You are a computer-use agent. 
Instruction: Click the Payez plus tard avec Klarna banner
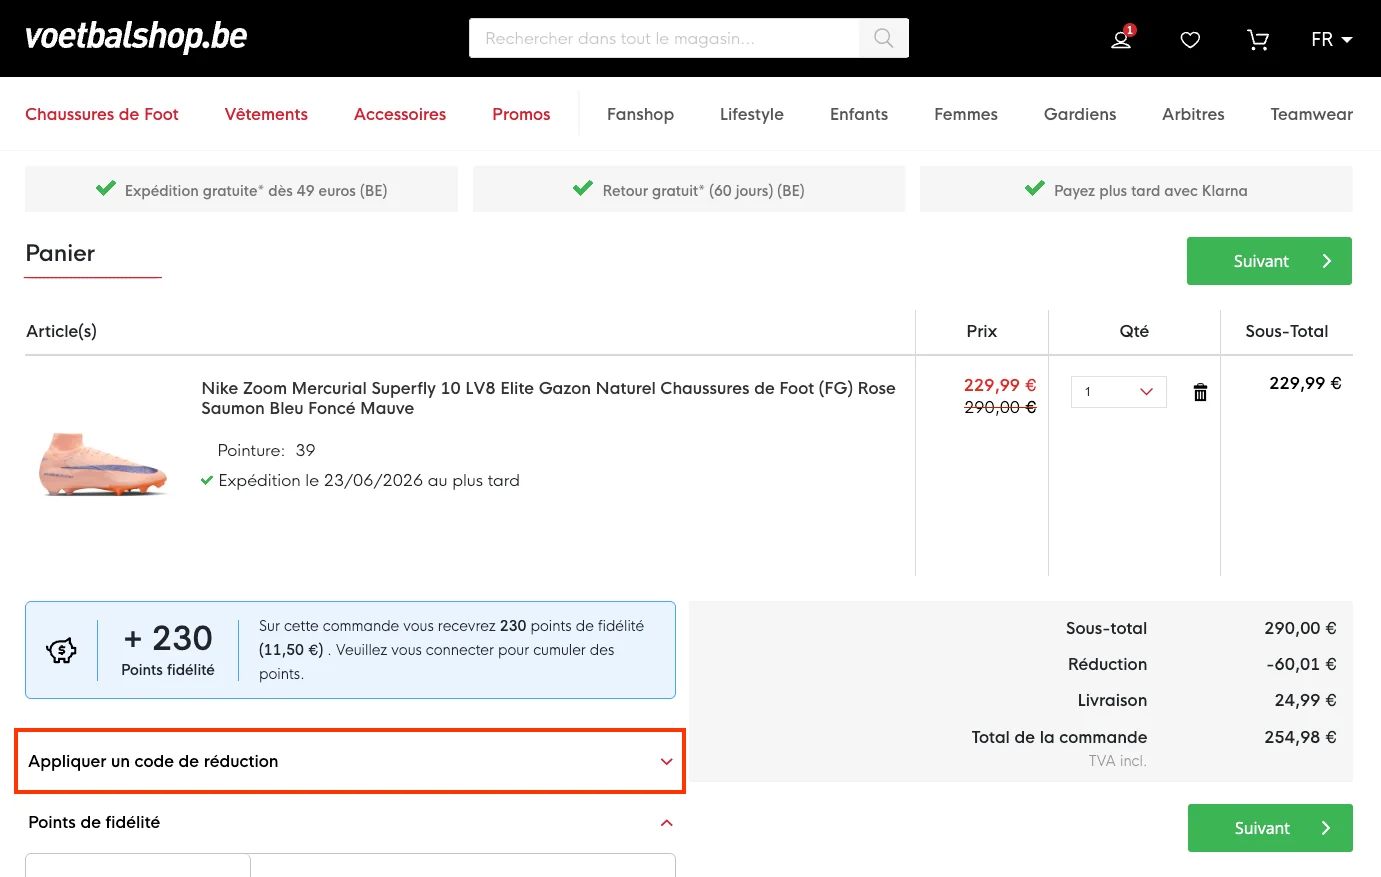point(1136,189)
